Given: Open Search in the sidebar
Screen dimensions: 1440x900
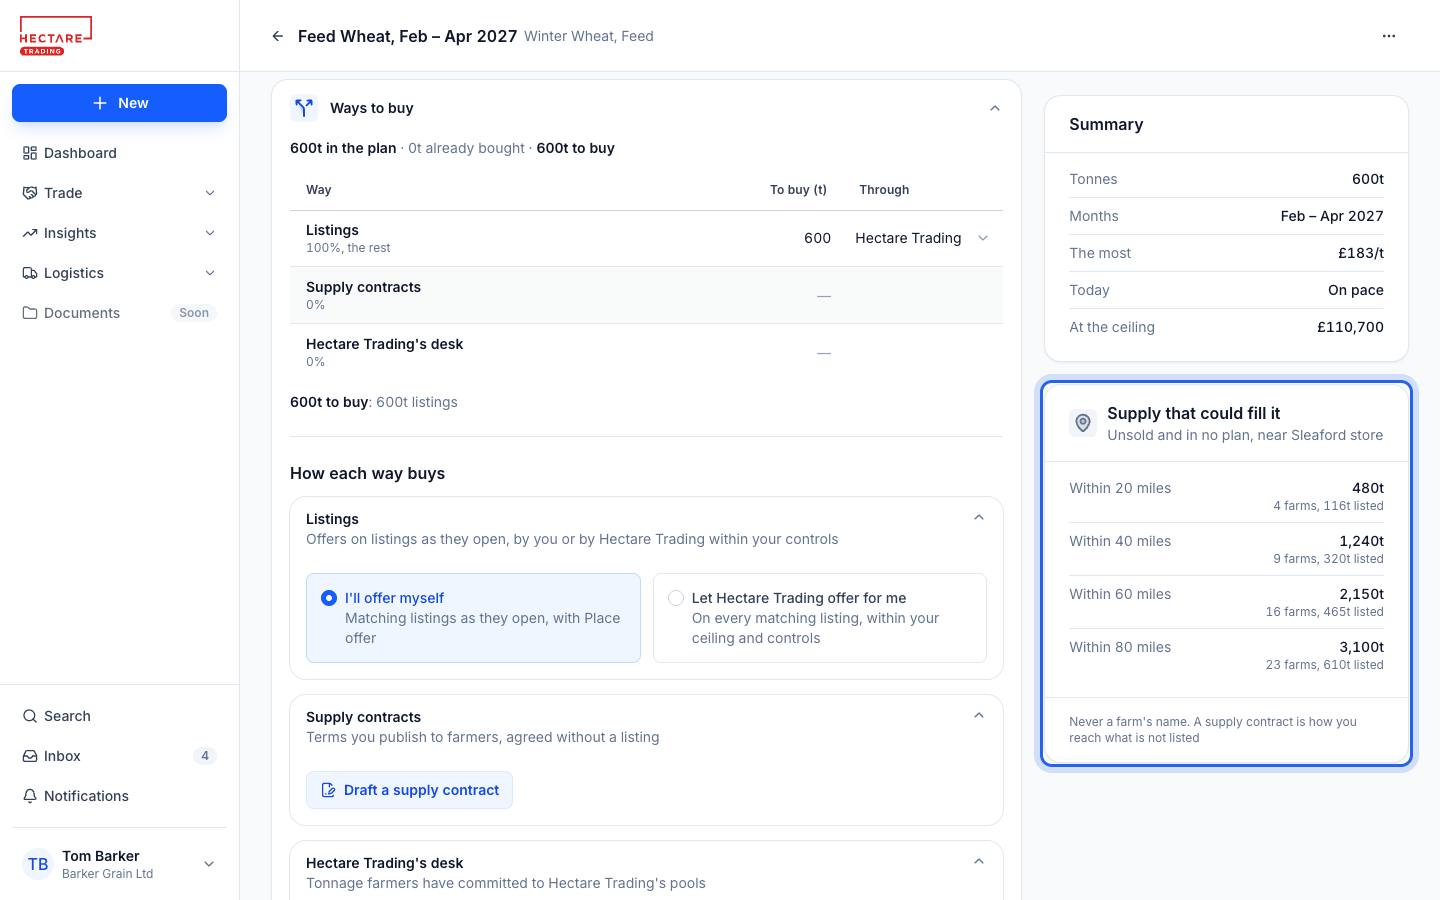Looking at the screenshot, I should coord(119,716).
